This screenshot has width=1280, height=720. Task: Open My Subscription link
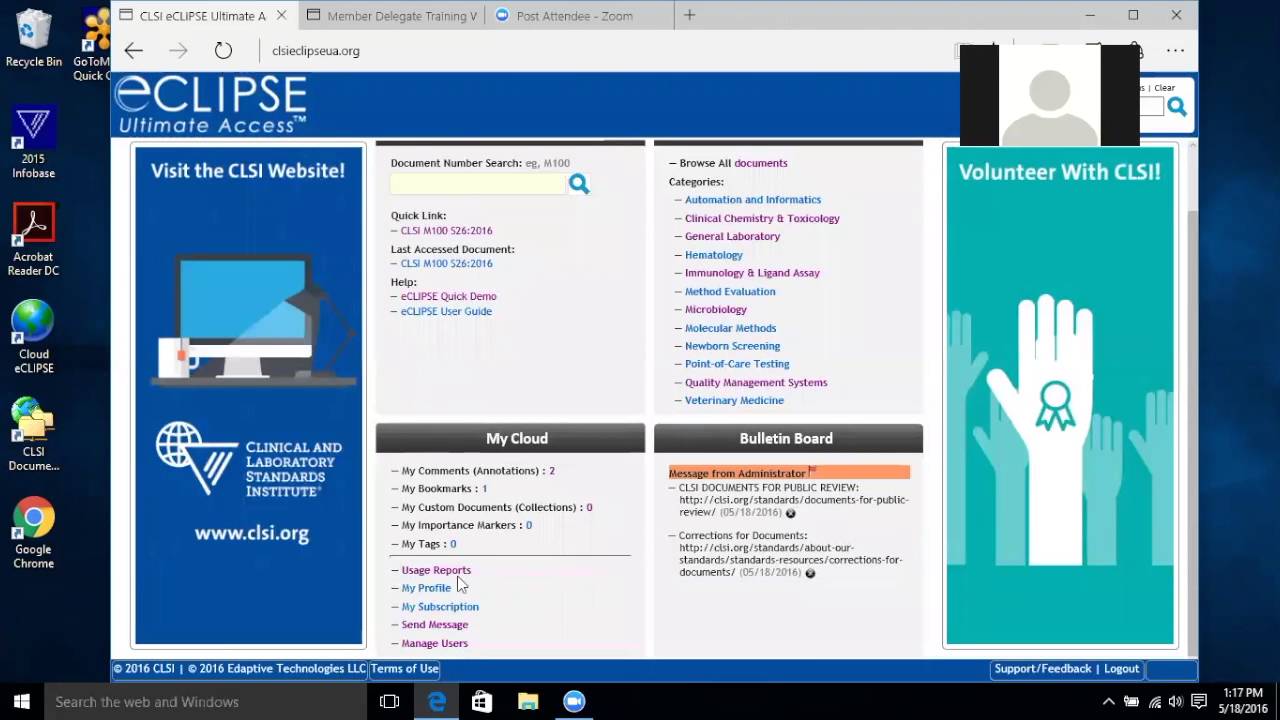tap(440, 607)
